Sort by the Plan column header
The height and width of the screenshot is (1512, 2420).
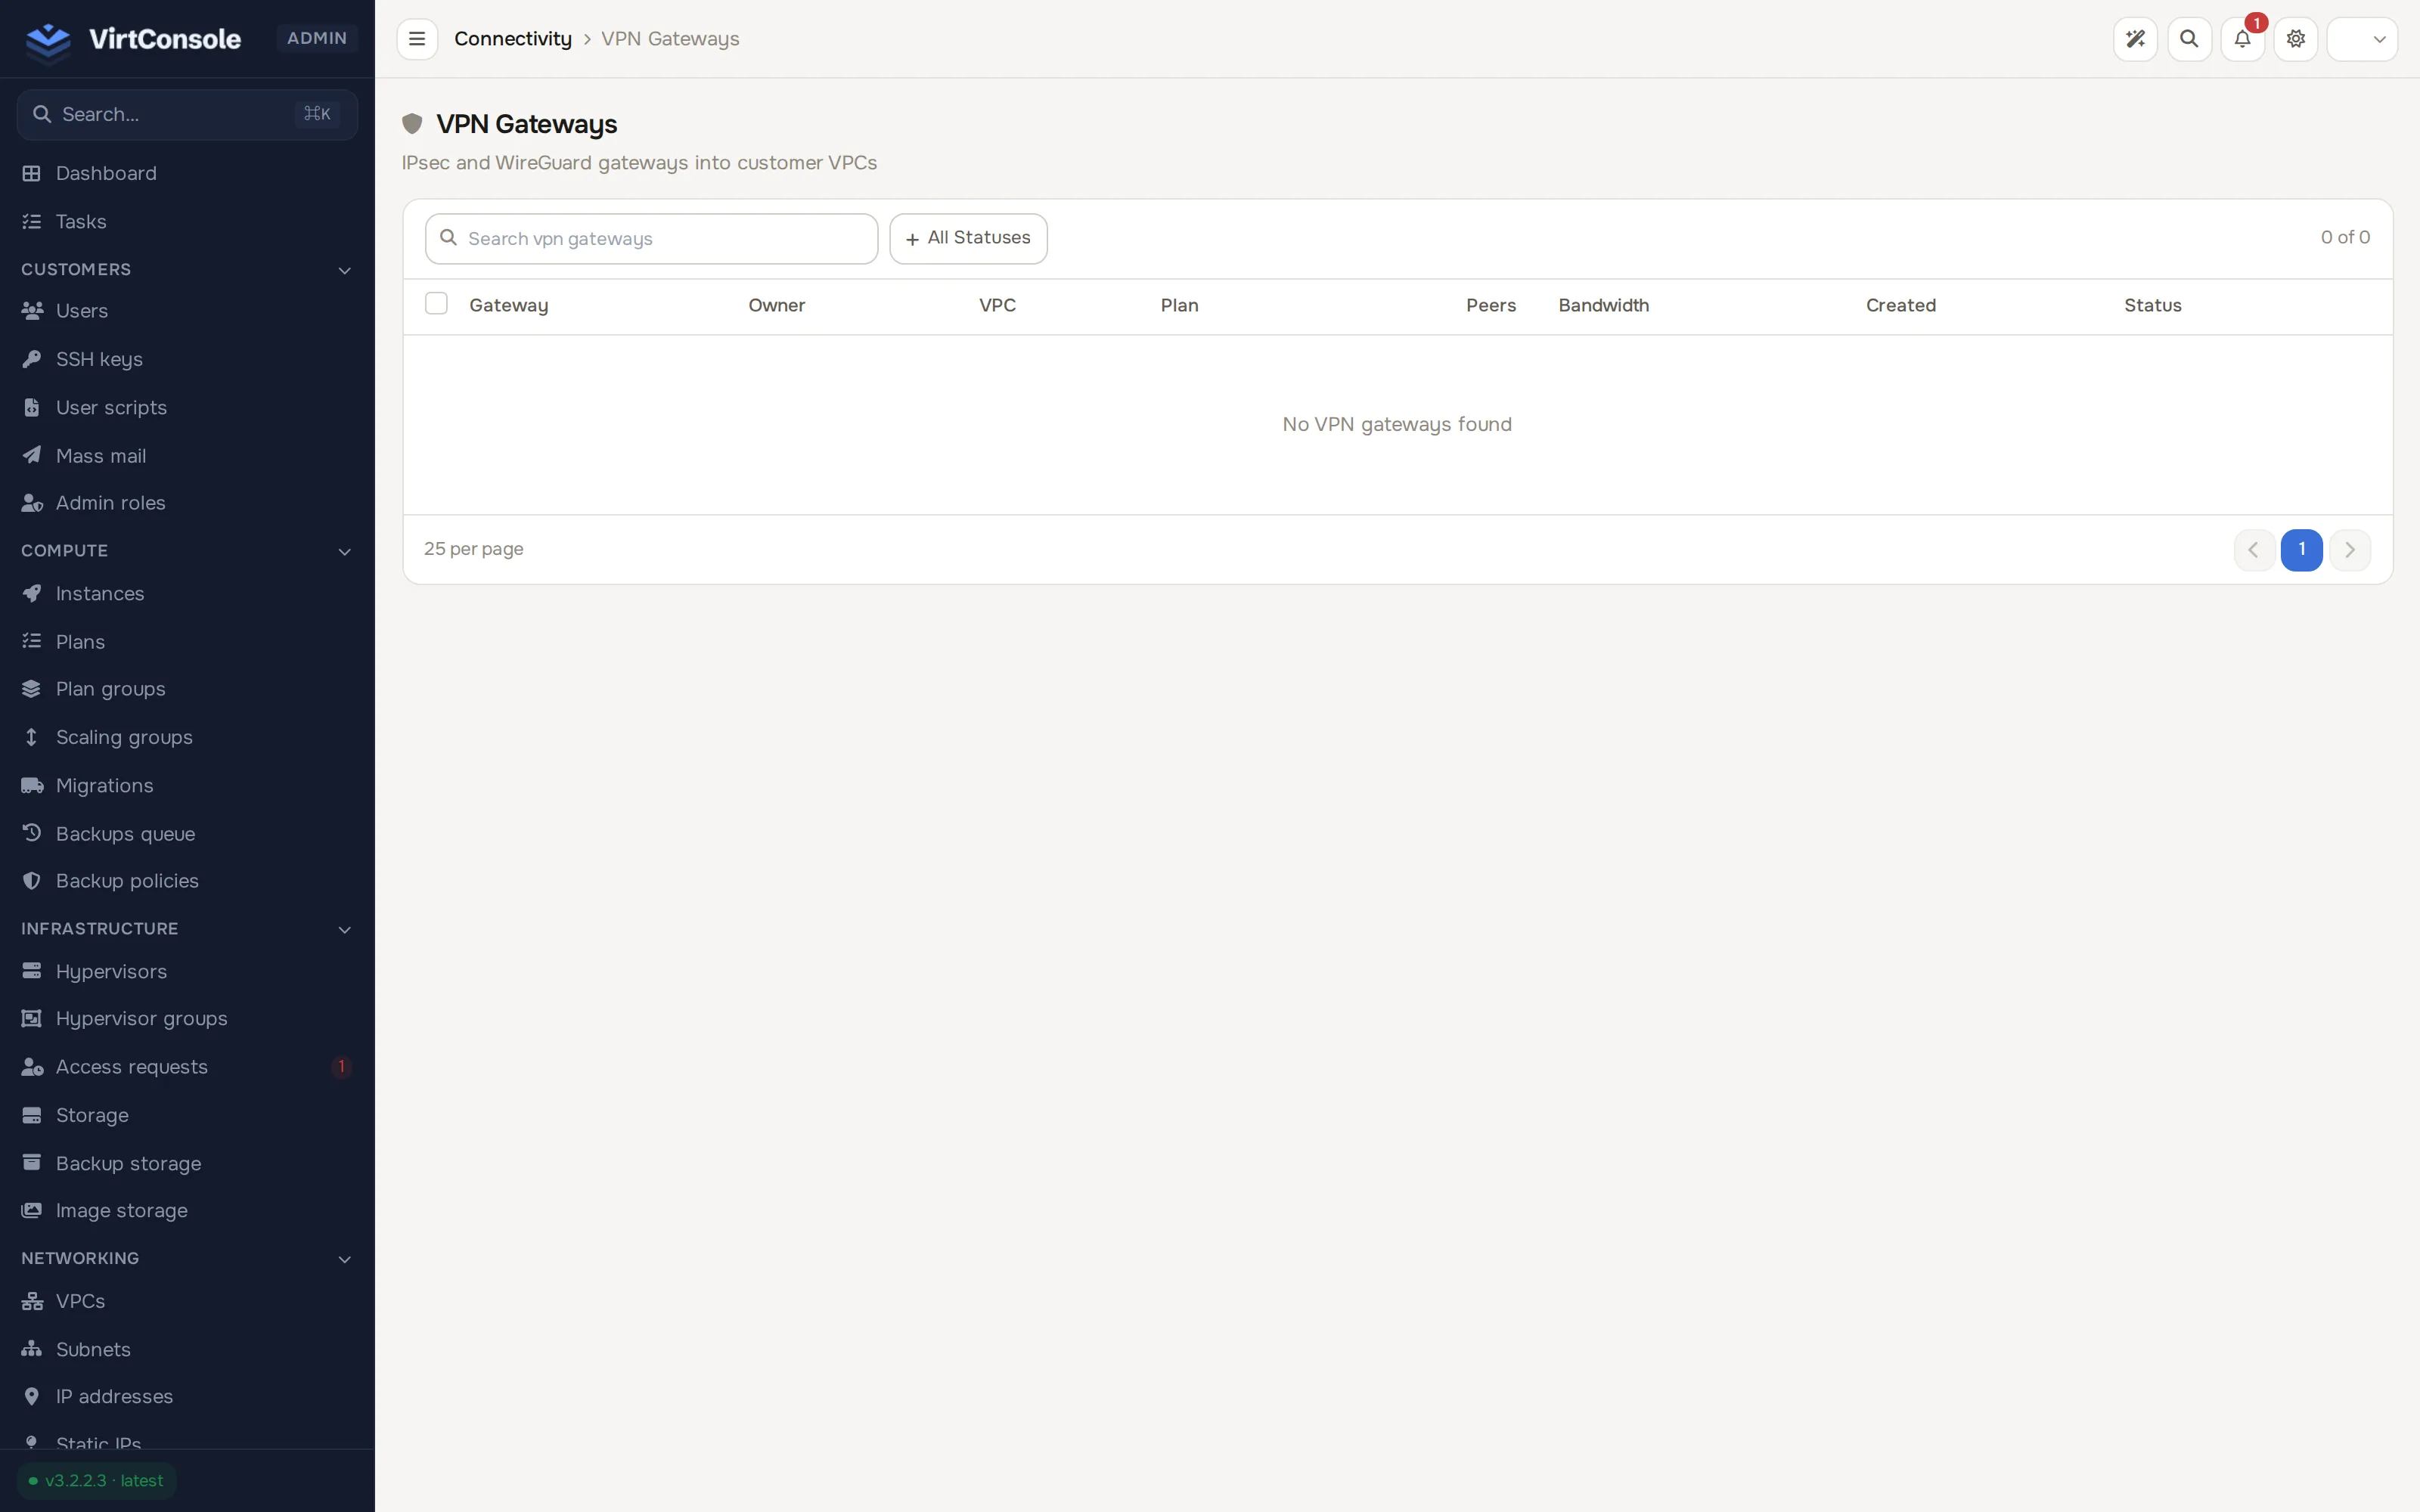pos(1179,305)
